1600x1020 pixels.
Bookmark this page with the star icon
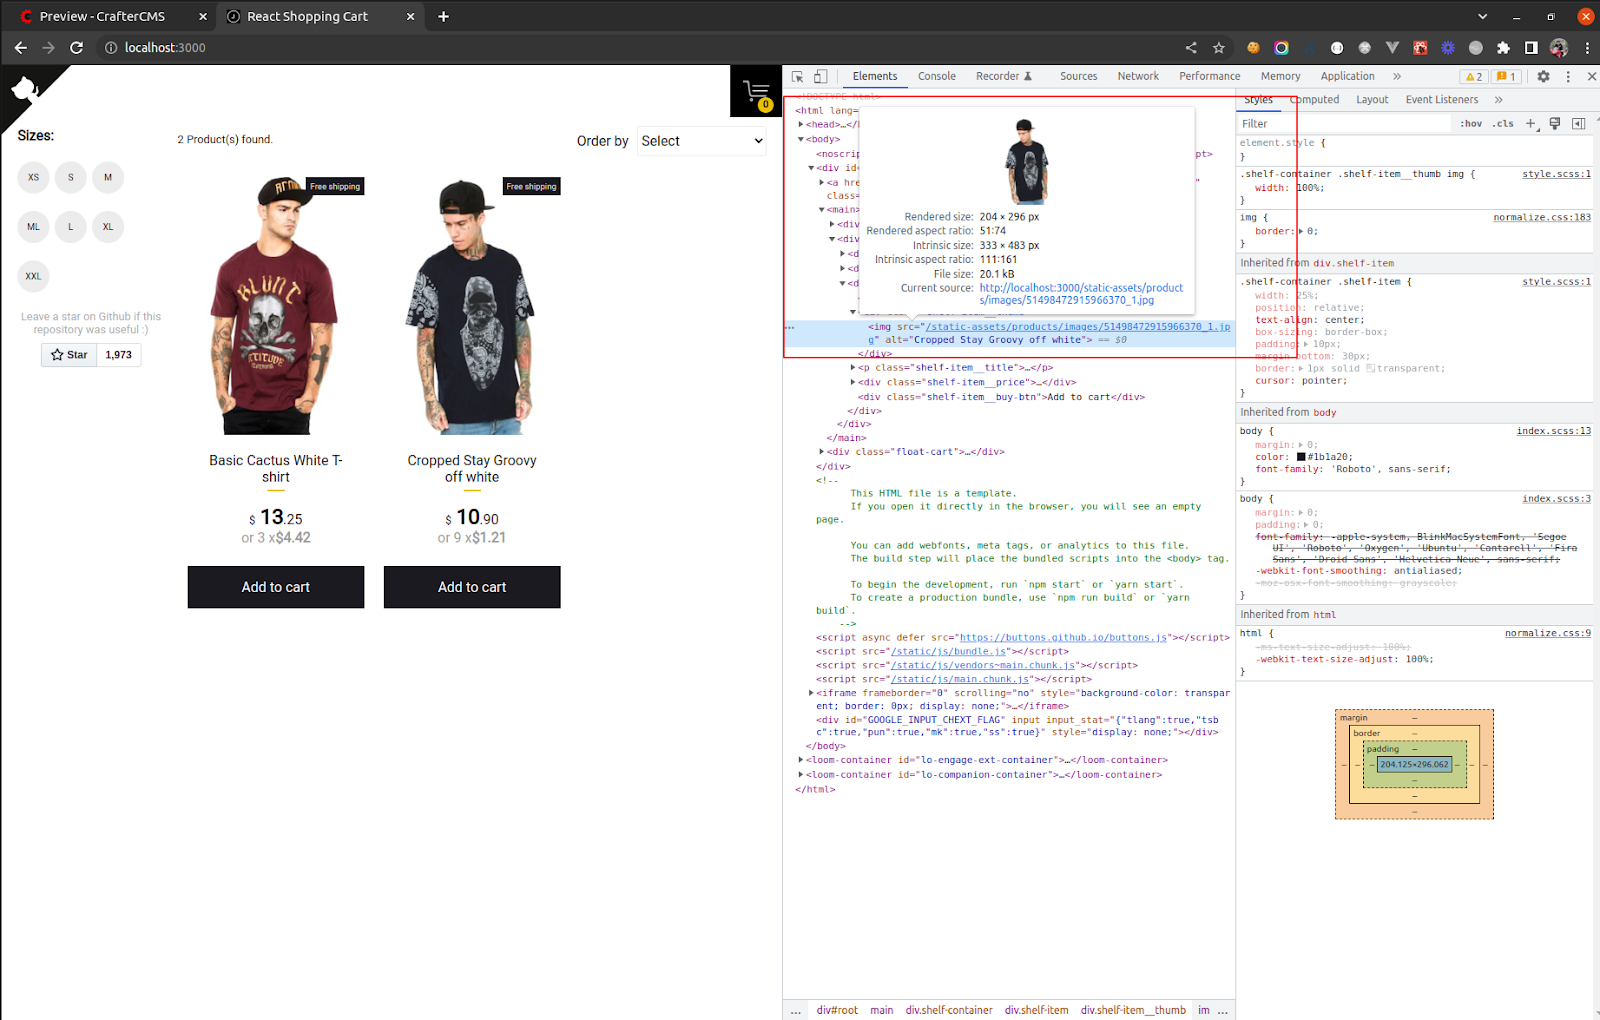coord(1218,47)
